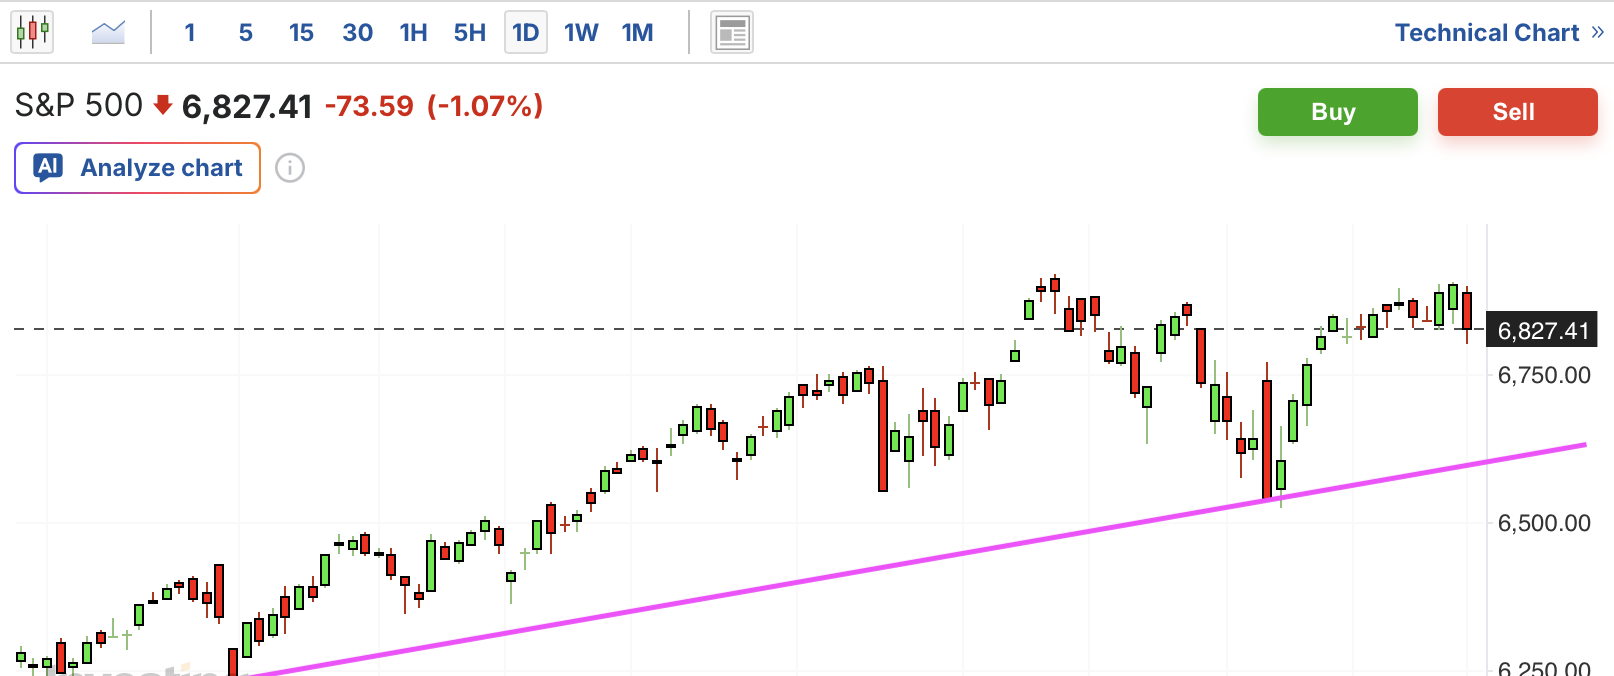Switch to 1H timeframe
Viewport: 1614px width, 676px height.
coord(413,33)
